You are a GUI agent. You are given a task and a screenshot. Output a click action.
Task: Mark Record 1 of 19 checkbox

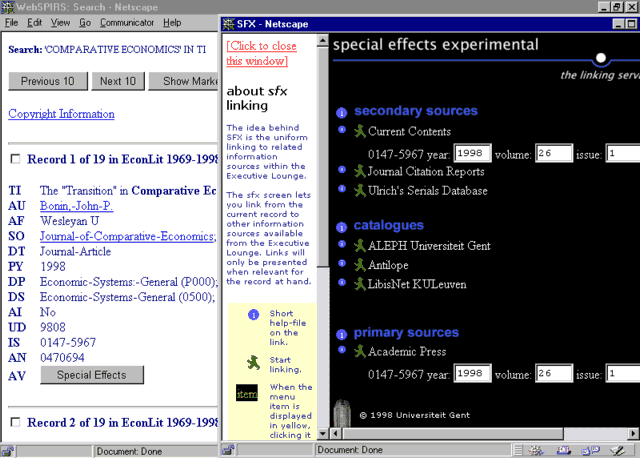(x=15, y=159)
